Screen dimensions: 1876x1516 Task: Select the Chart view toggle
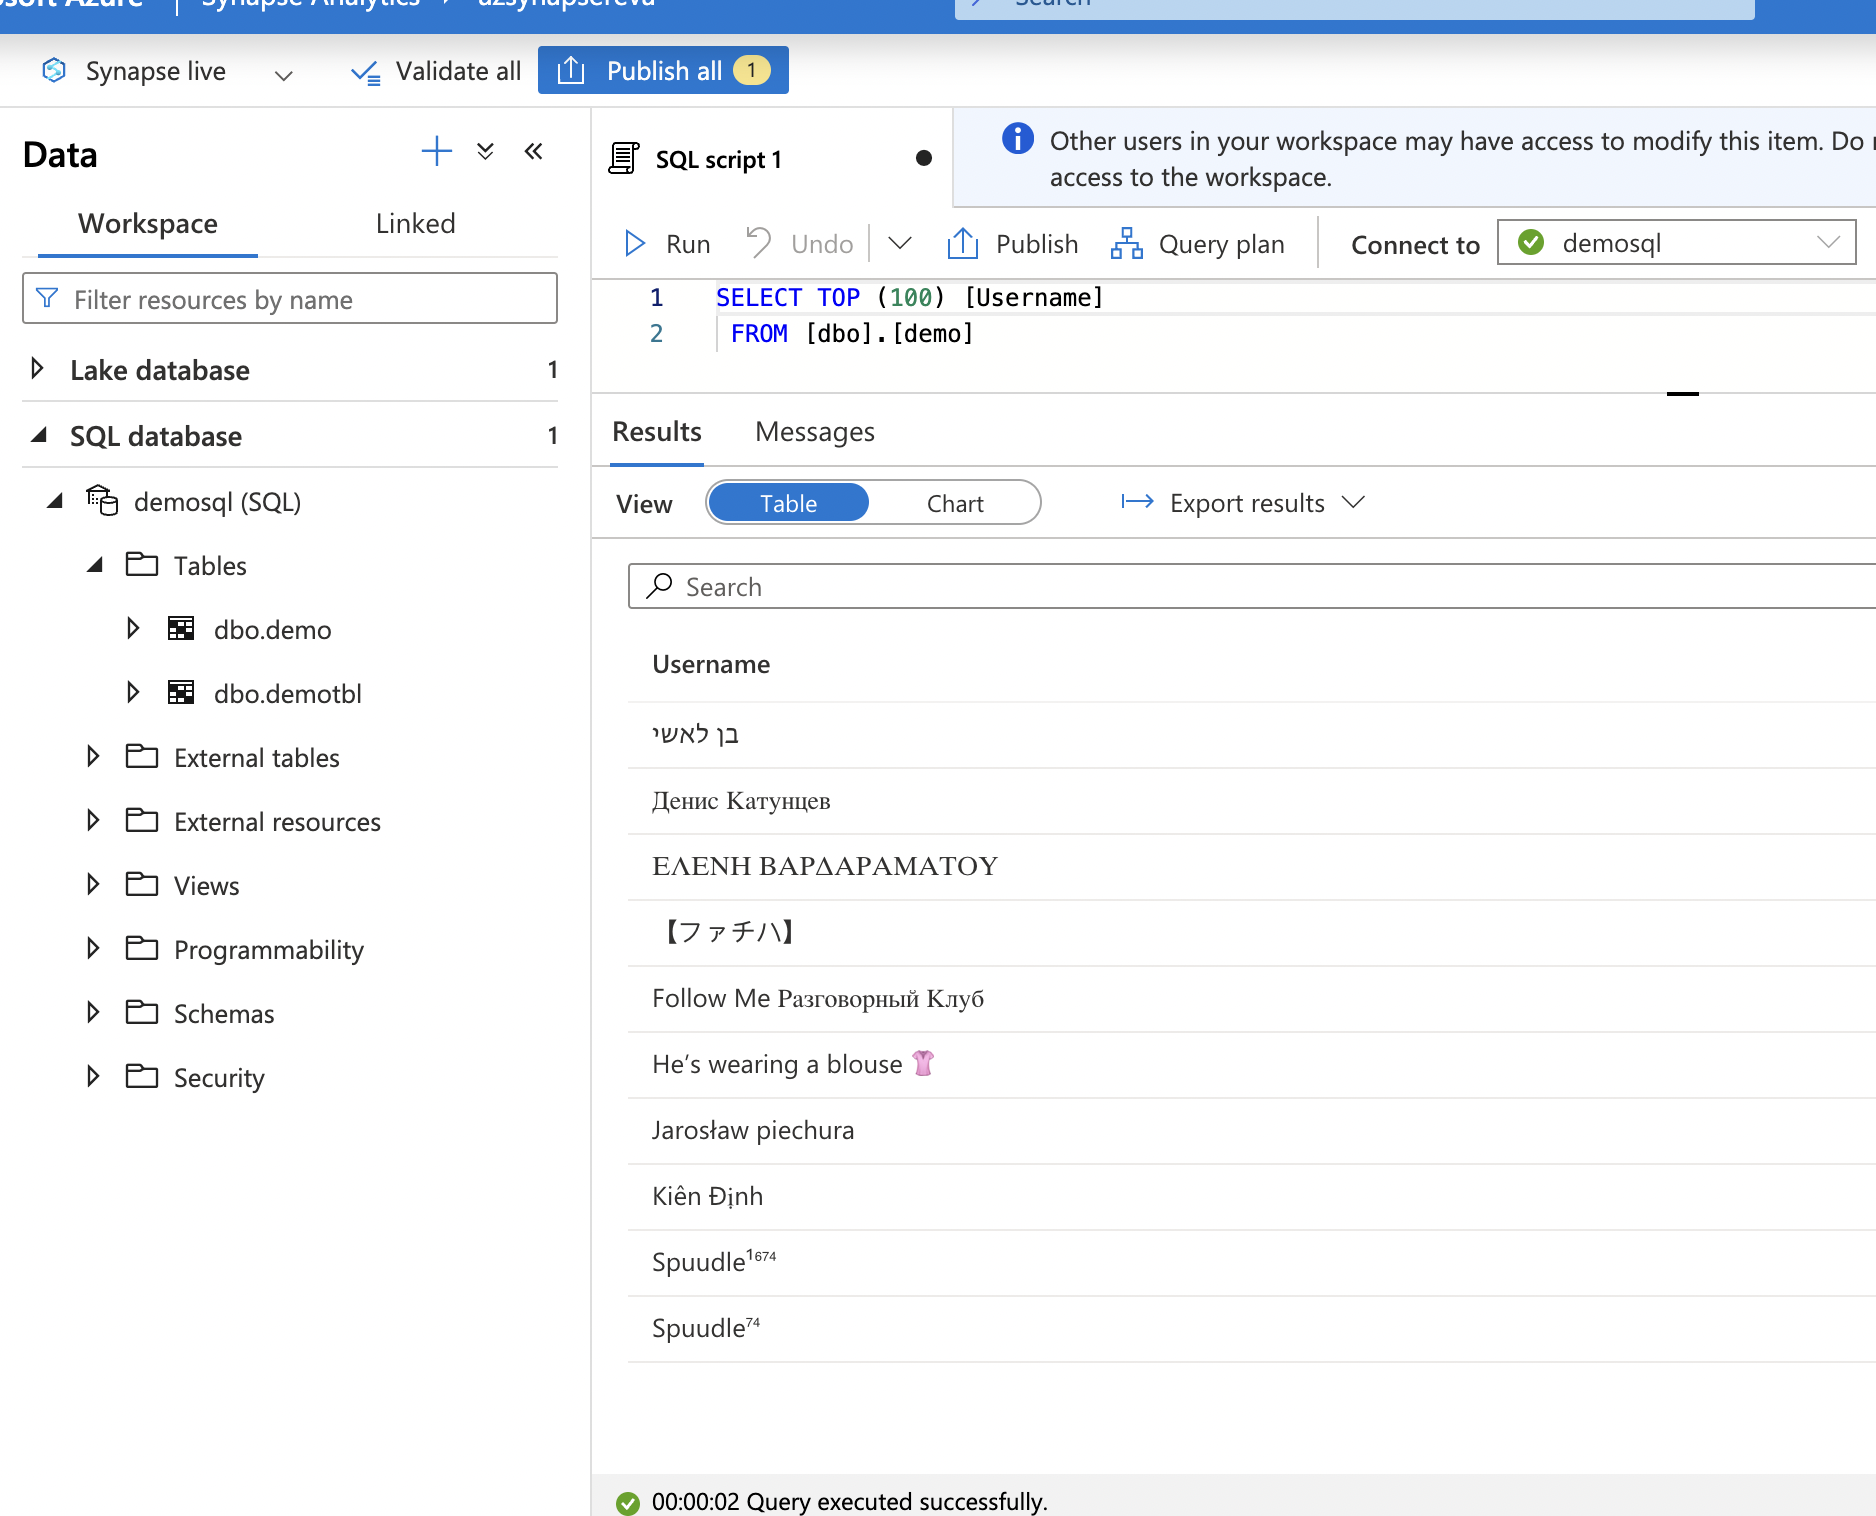[955, 503]
